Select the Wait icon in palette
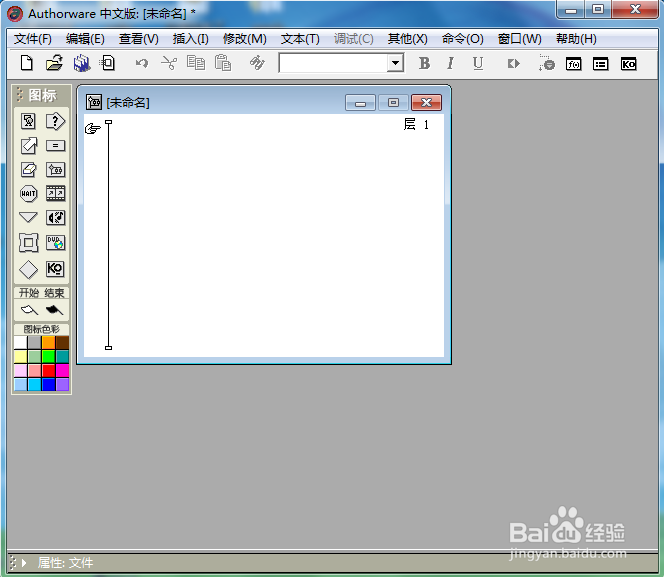 (x=28, y=193)
